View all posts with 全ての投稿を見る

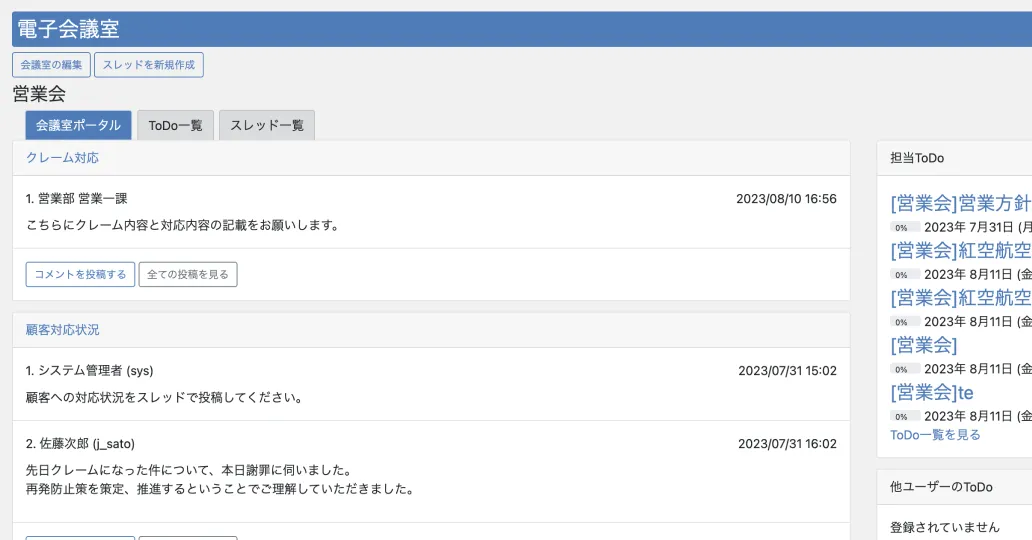(188, 274)
